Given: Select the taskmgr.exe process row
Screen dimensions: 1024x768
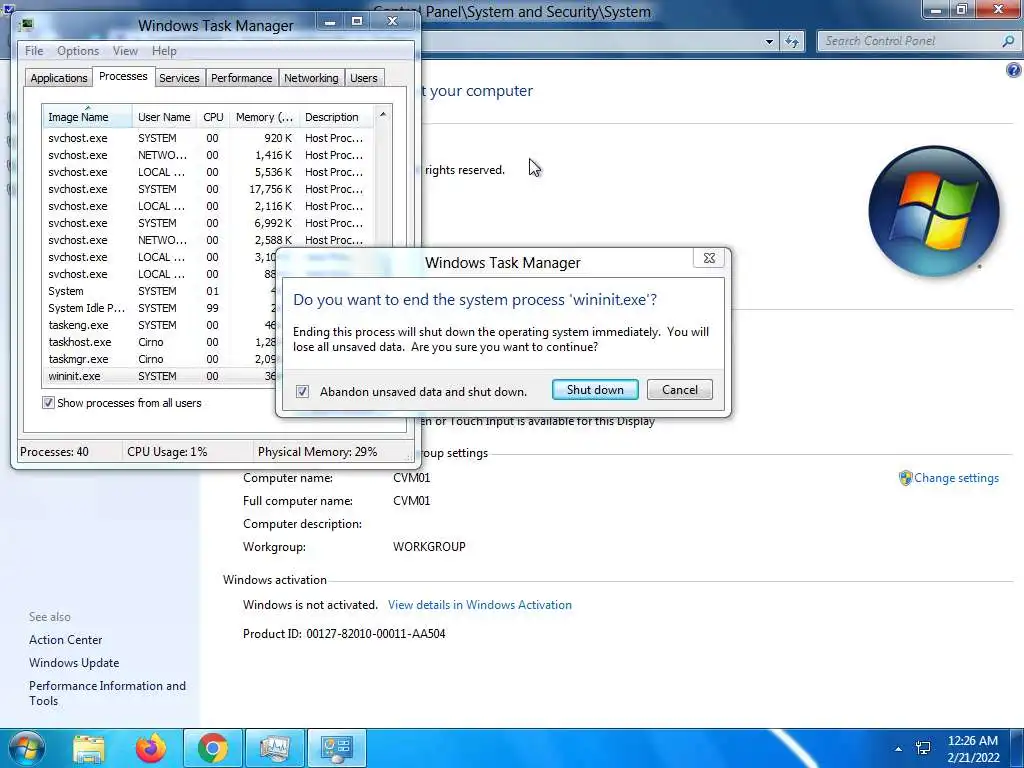Looking at the screenshot, I should point(160,359).
